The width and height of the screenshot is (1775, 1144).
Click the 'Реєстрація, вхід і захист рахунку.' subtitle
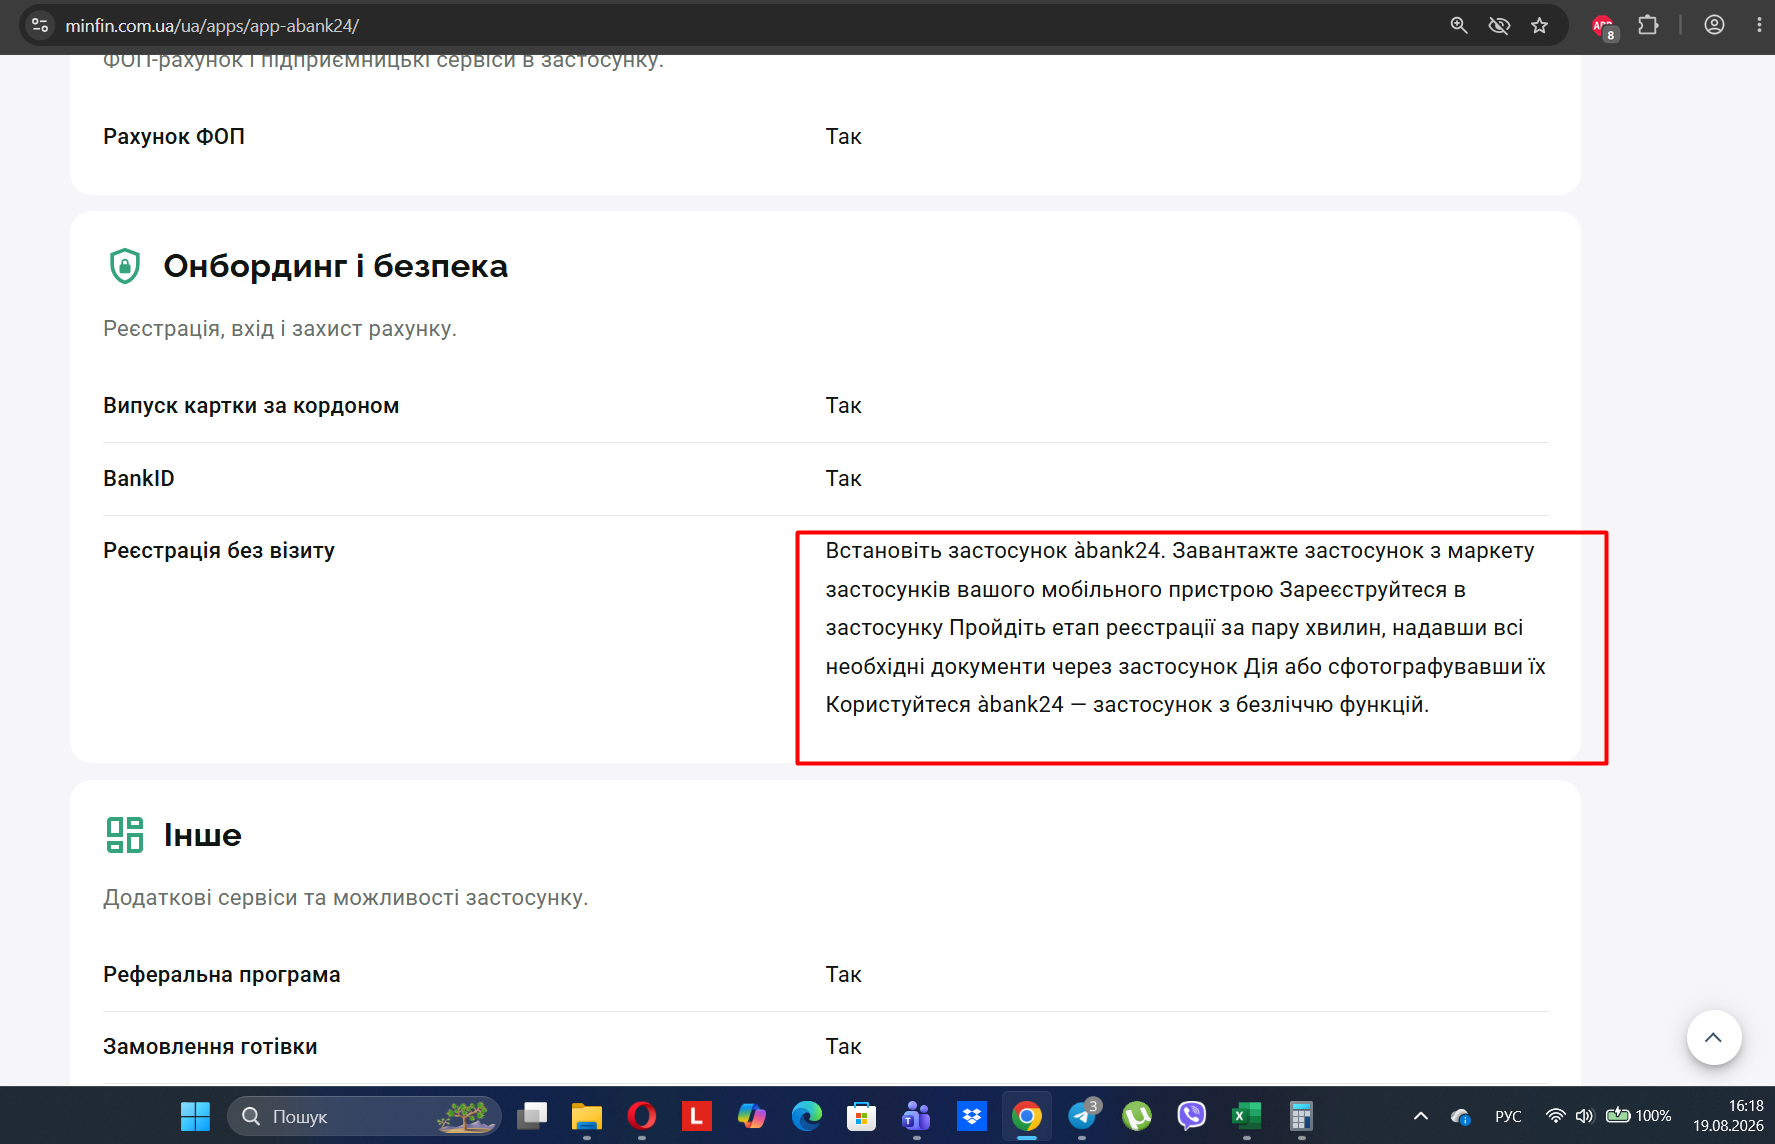pyautogui.click(x=280, y=328)
